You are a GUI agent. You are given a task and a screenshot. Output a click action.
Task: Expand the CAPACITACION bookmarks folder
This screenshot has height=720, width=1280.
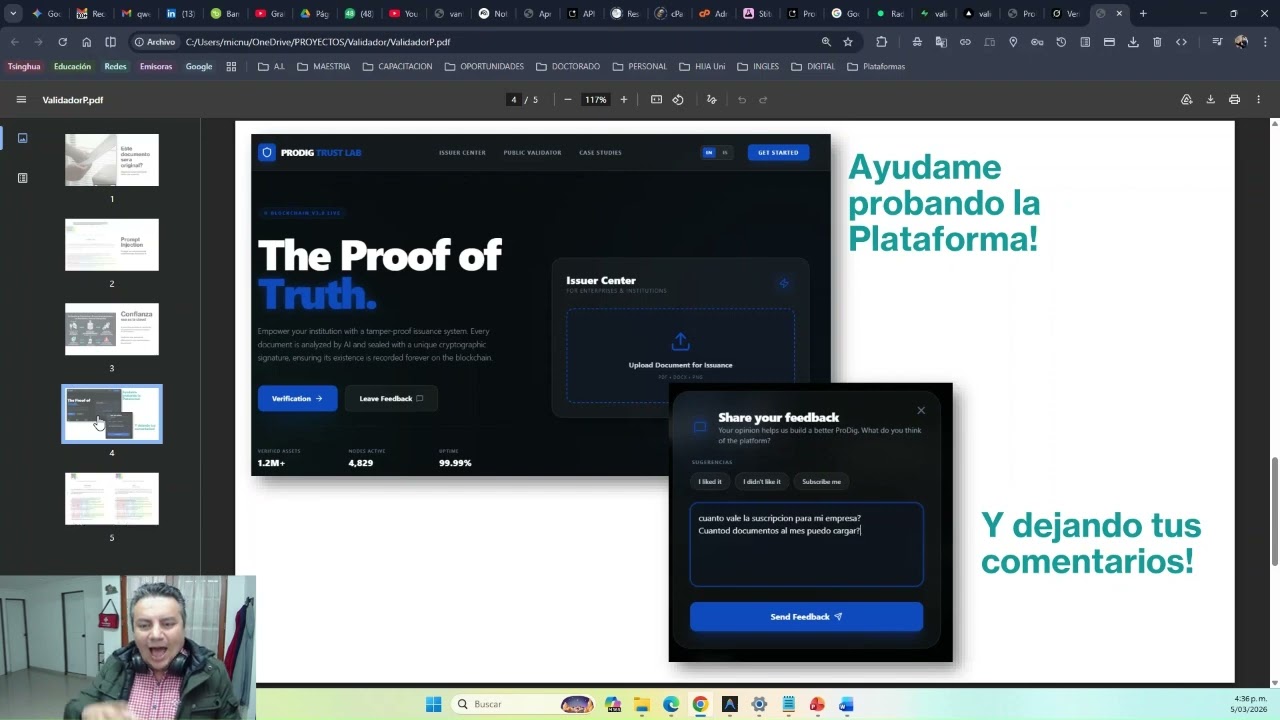pyautogui.click(x=397, y=66)
